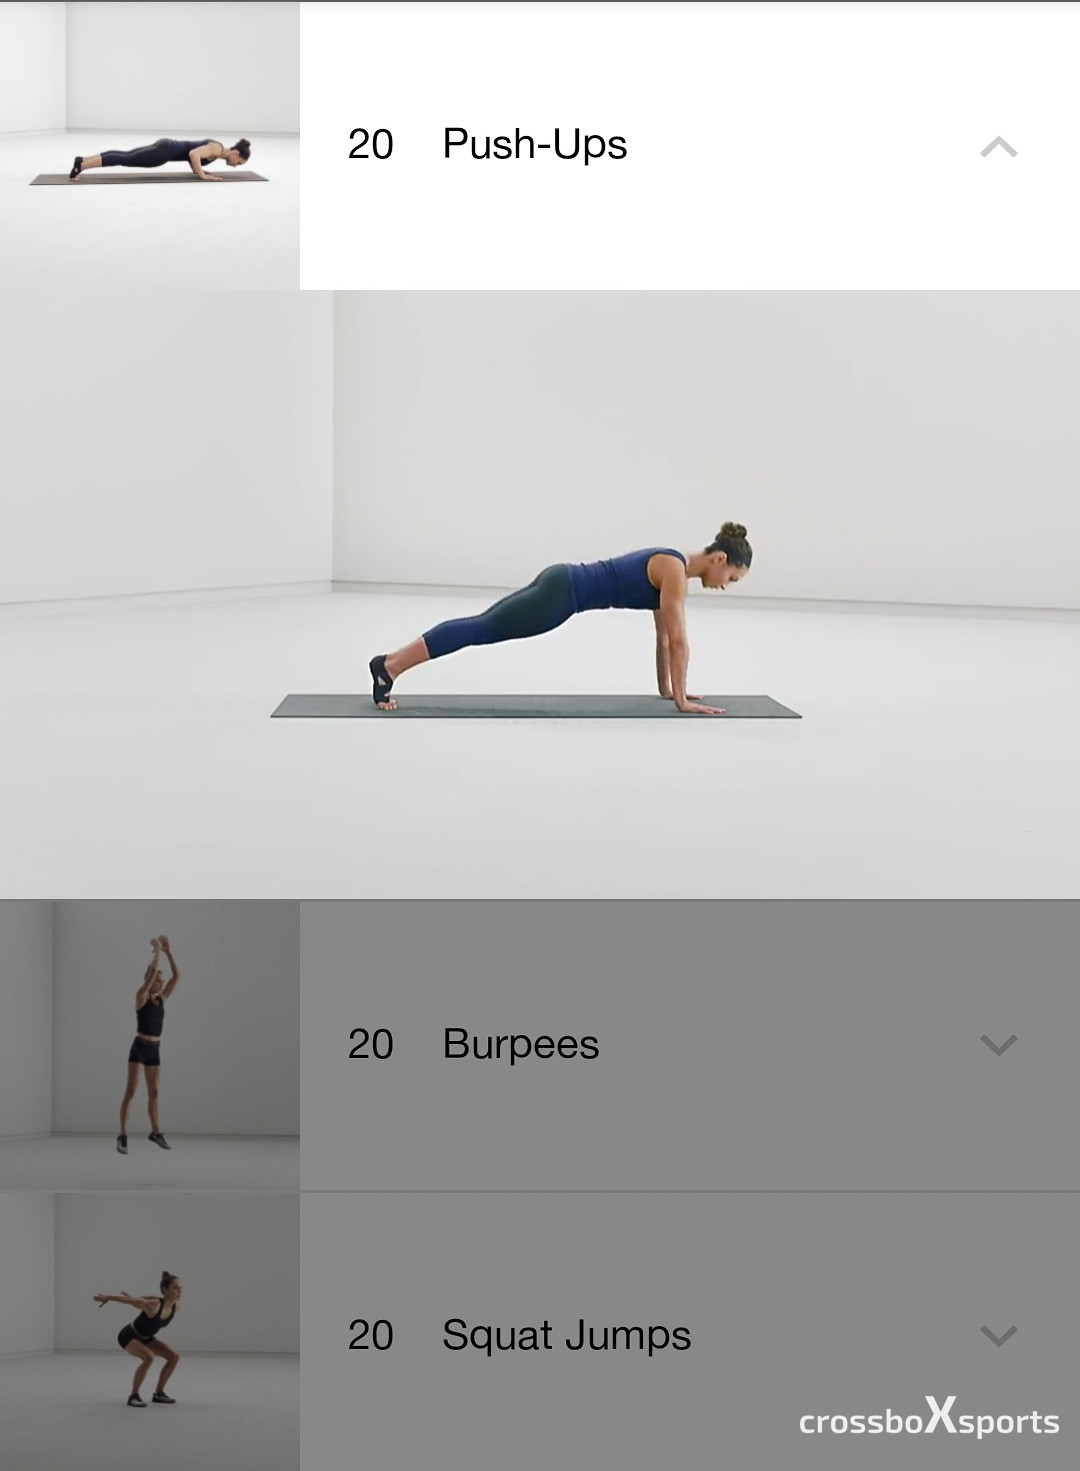This screenshot has height=1471, width=1080.
Task: Open the Push-Ups preview thumbnail
Action: (x=150, y=146)
